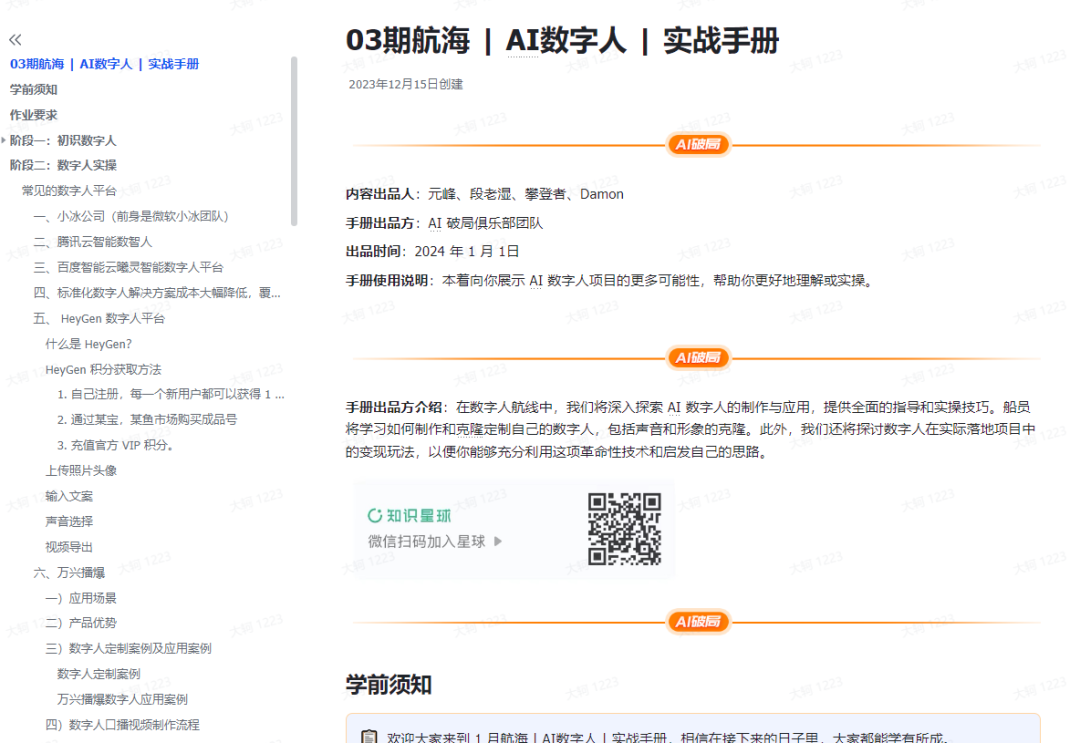This screenshot has height=743, width=1080.
Task: Select outline item 1. 自己注册
Action: tap(171, 394)
